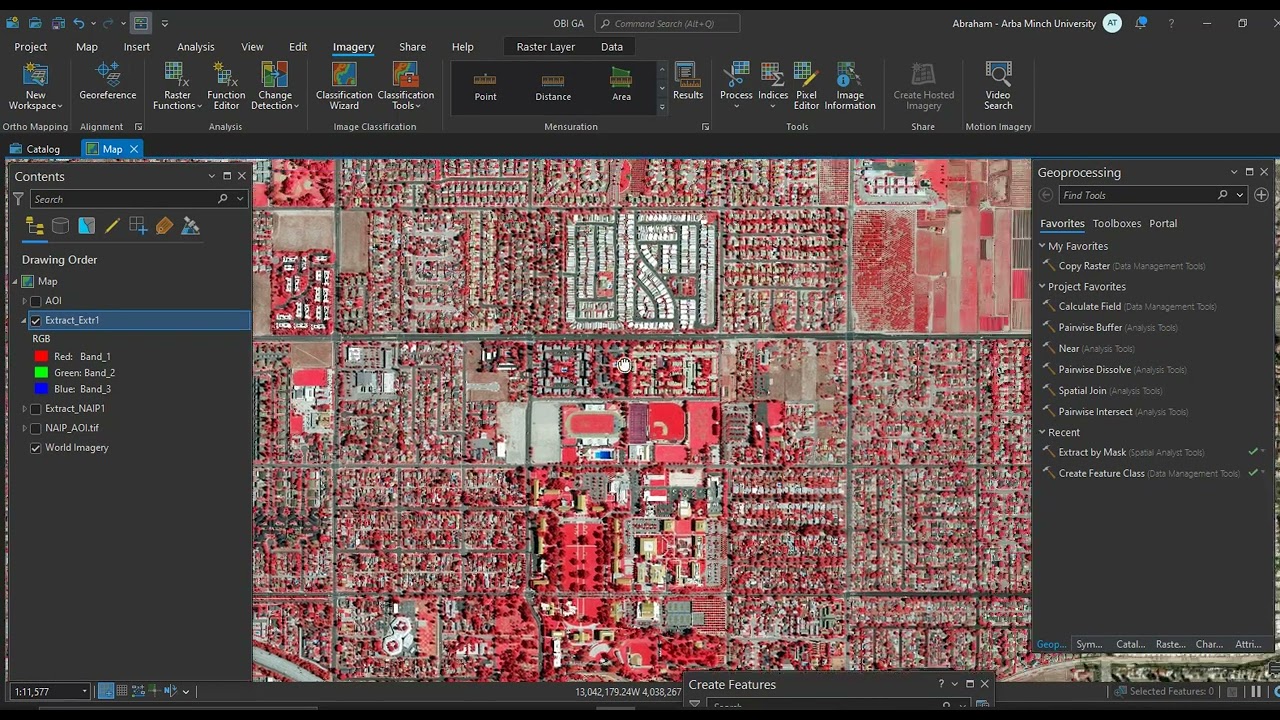Switch to the Portal tab in Geoprocessing
Image resolution: width=1280 pixels, height=720 pixels.
(1163, 224)
